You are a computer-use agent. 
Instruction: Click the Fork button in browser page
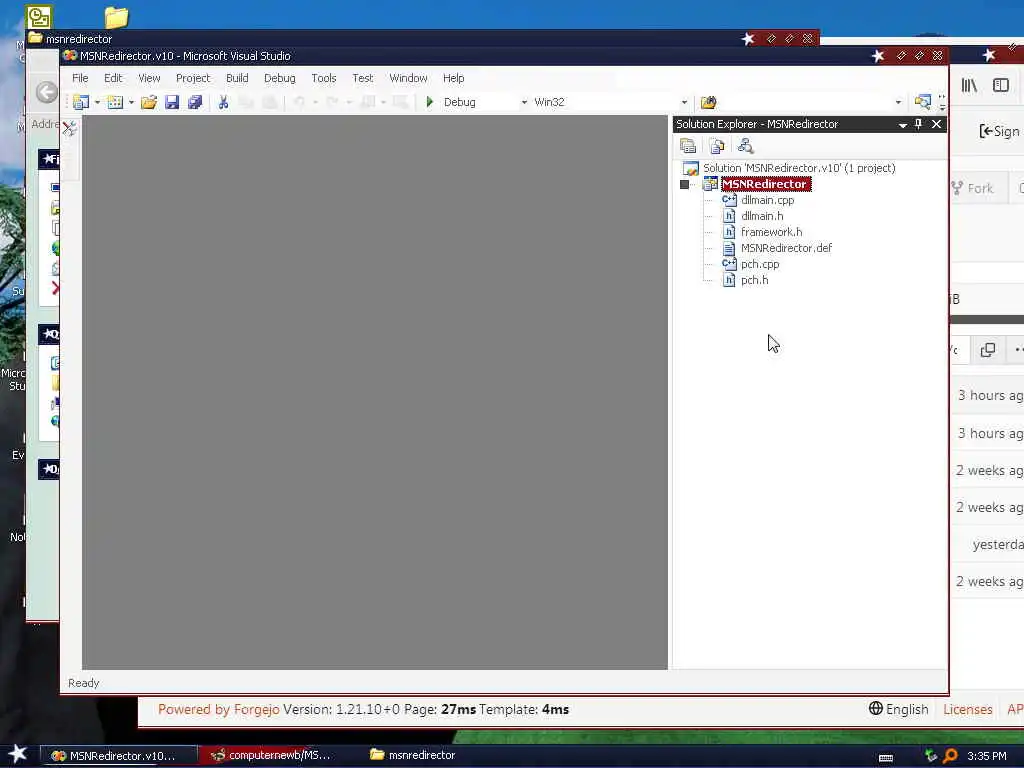973,188
